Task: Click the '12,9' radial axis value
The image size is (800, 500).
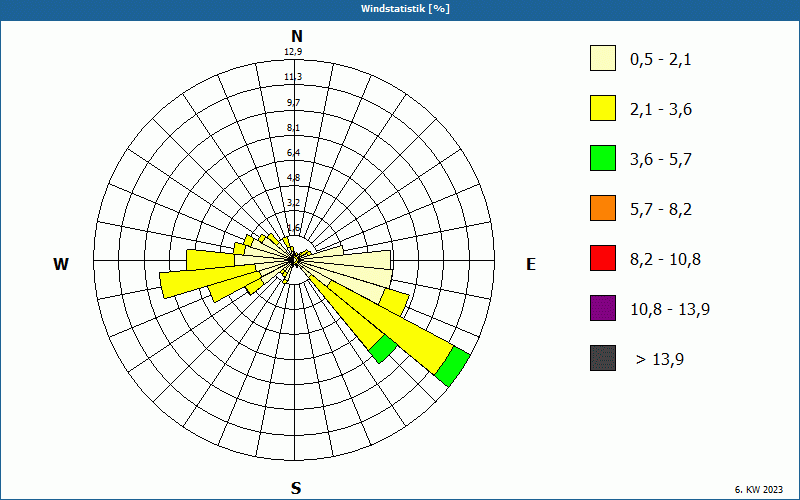Action: tap(293, 52)
